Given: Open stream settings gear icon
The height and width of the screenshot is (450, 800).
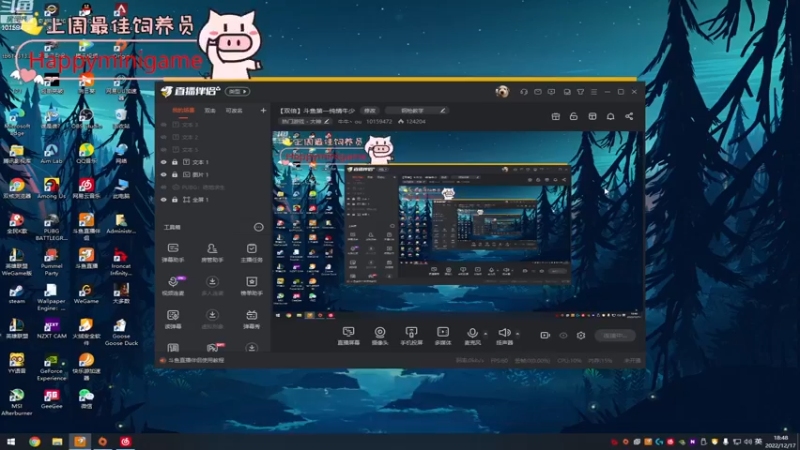Looking at the screenshot, I should [581, 335].
